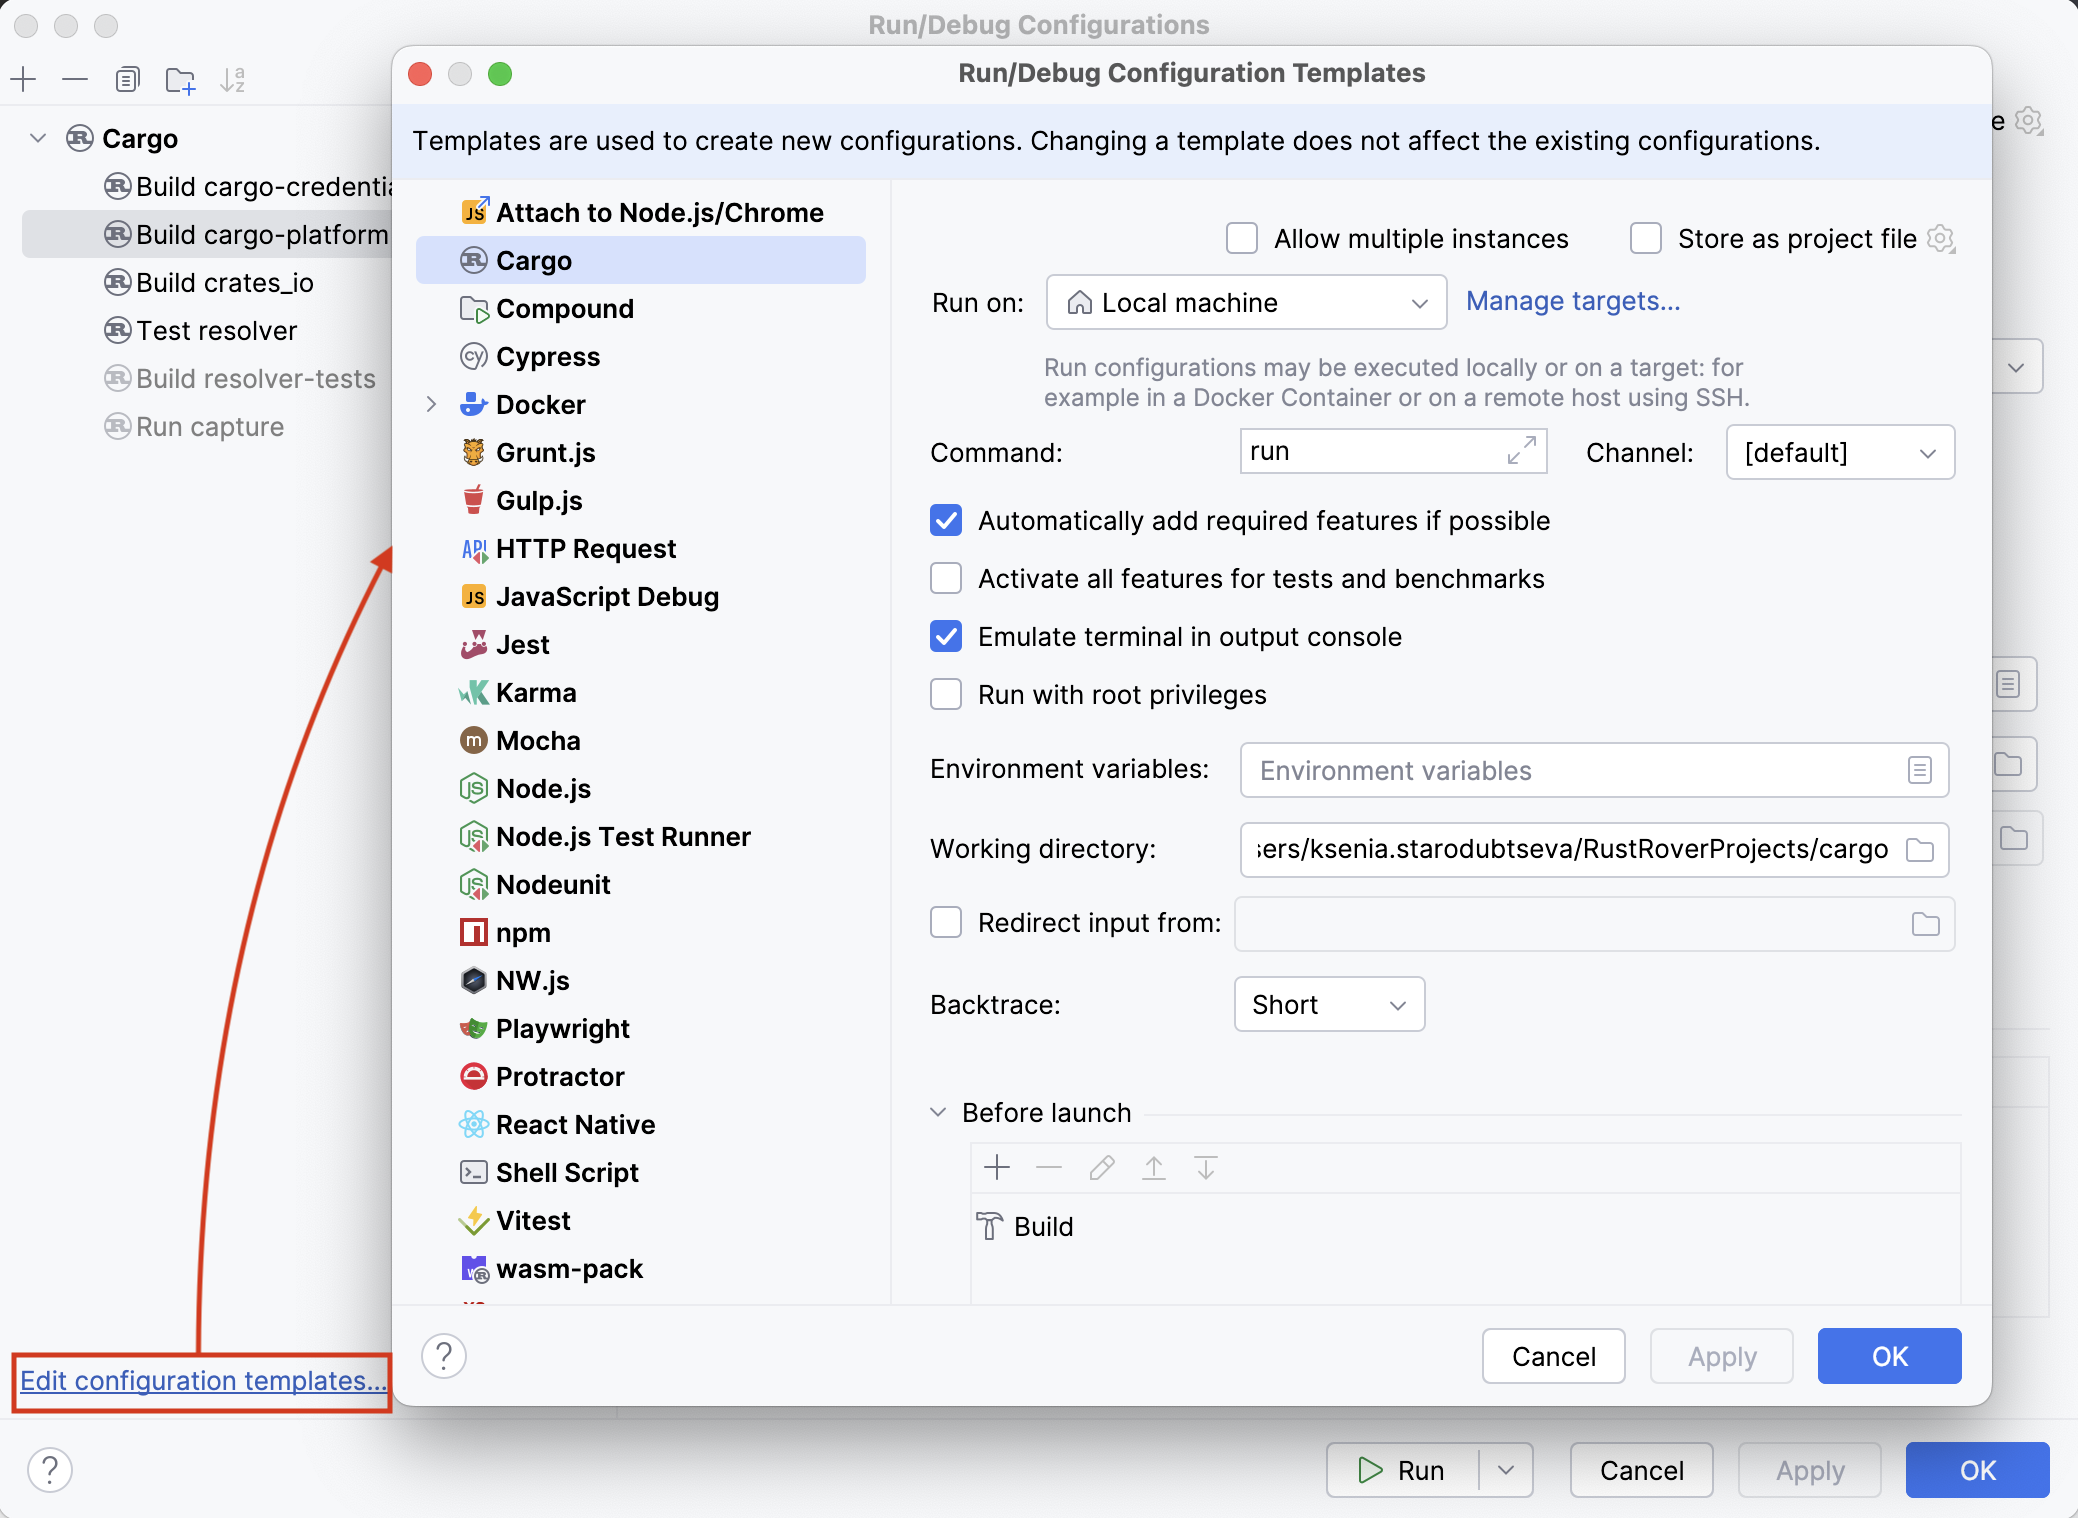This screenshot has width=2078, height=1518.
Task: Enable Allow multiple instances
Action: pos(1242,238)
